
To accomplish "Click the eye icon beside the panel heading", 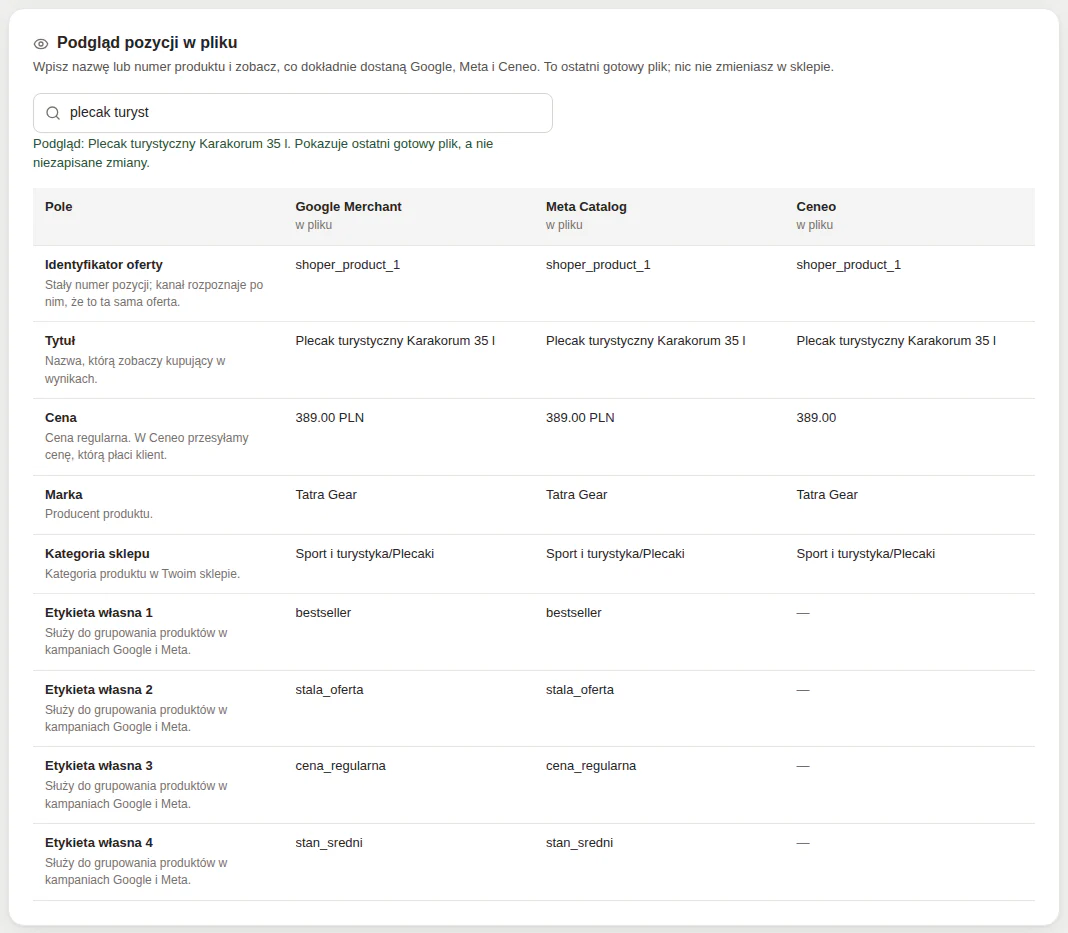I will (x=41, y=44).
